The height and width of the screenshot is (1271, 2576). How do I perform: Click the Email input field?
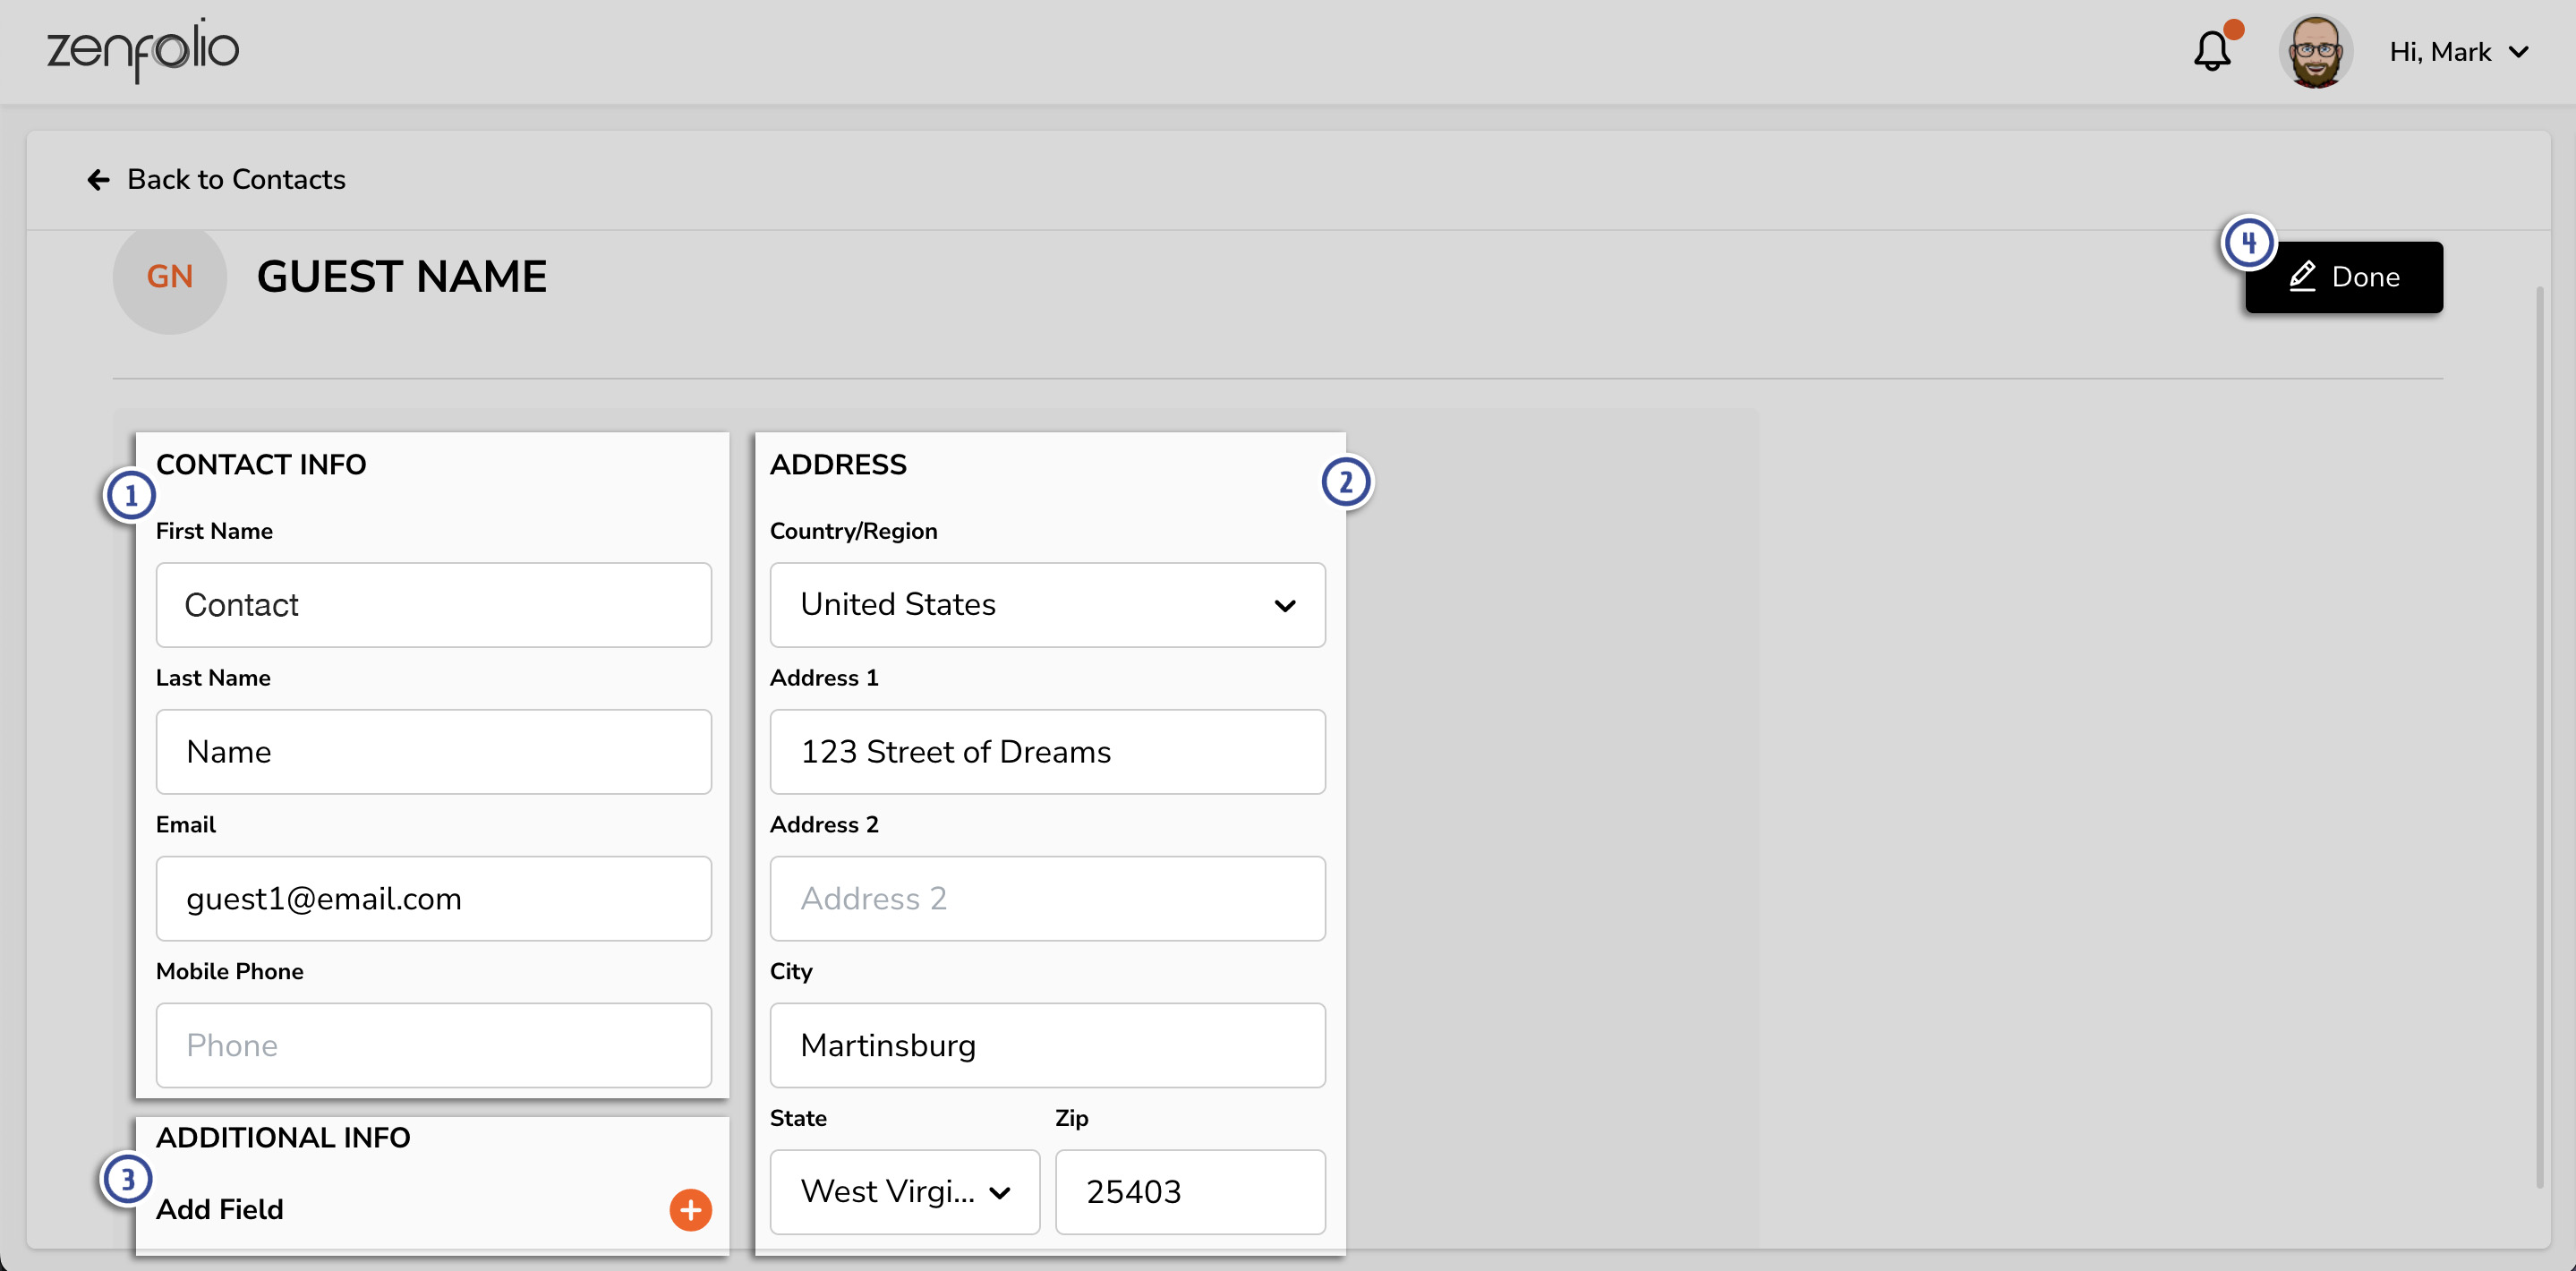click(x=434, y=899)
